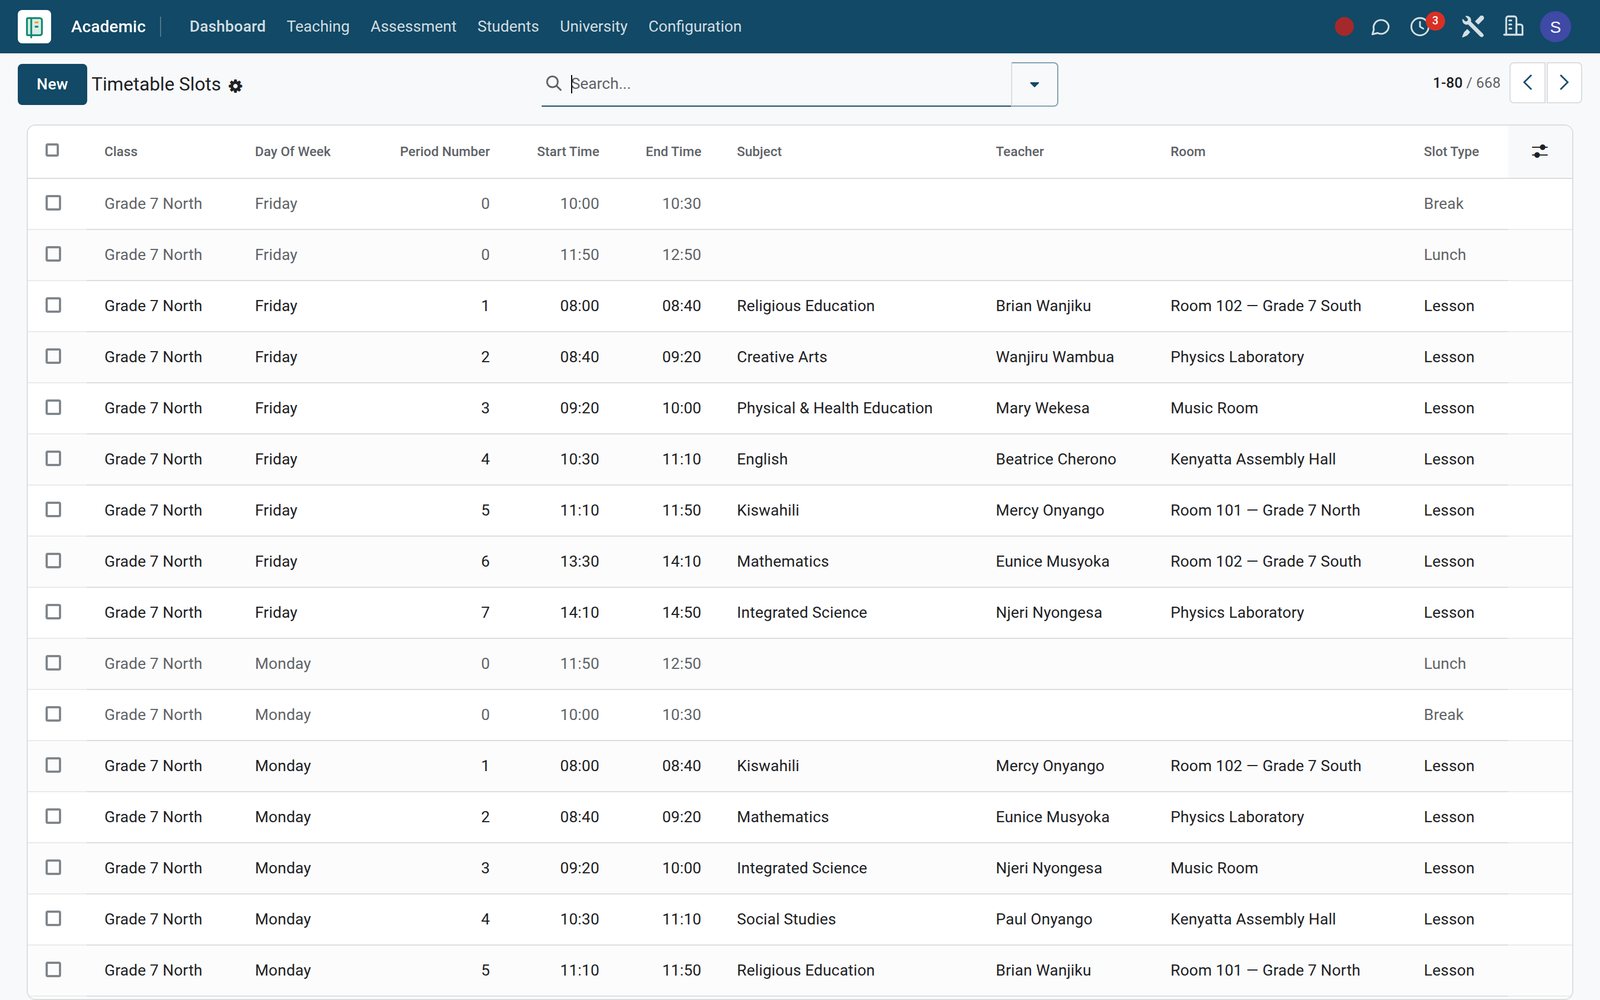Tick the Friday Integrated Science row checkbox
This screenshot has height=1000, width=1600.
click(53, 611)
